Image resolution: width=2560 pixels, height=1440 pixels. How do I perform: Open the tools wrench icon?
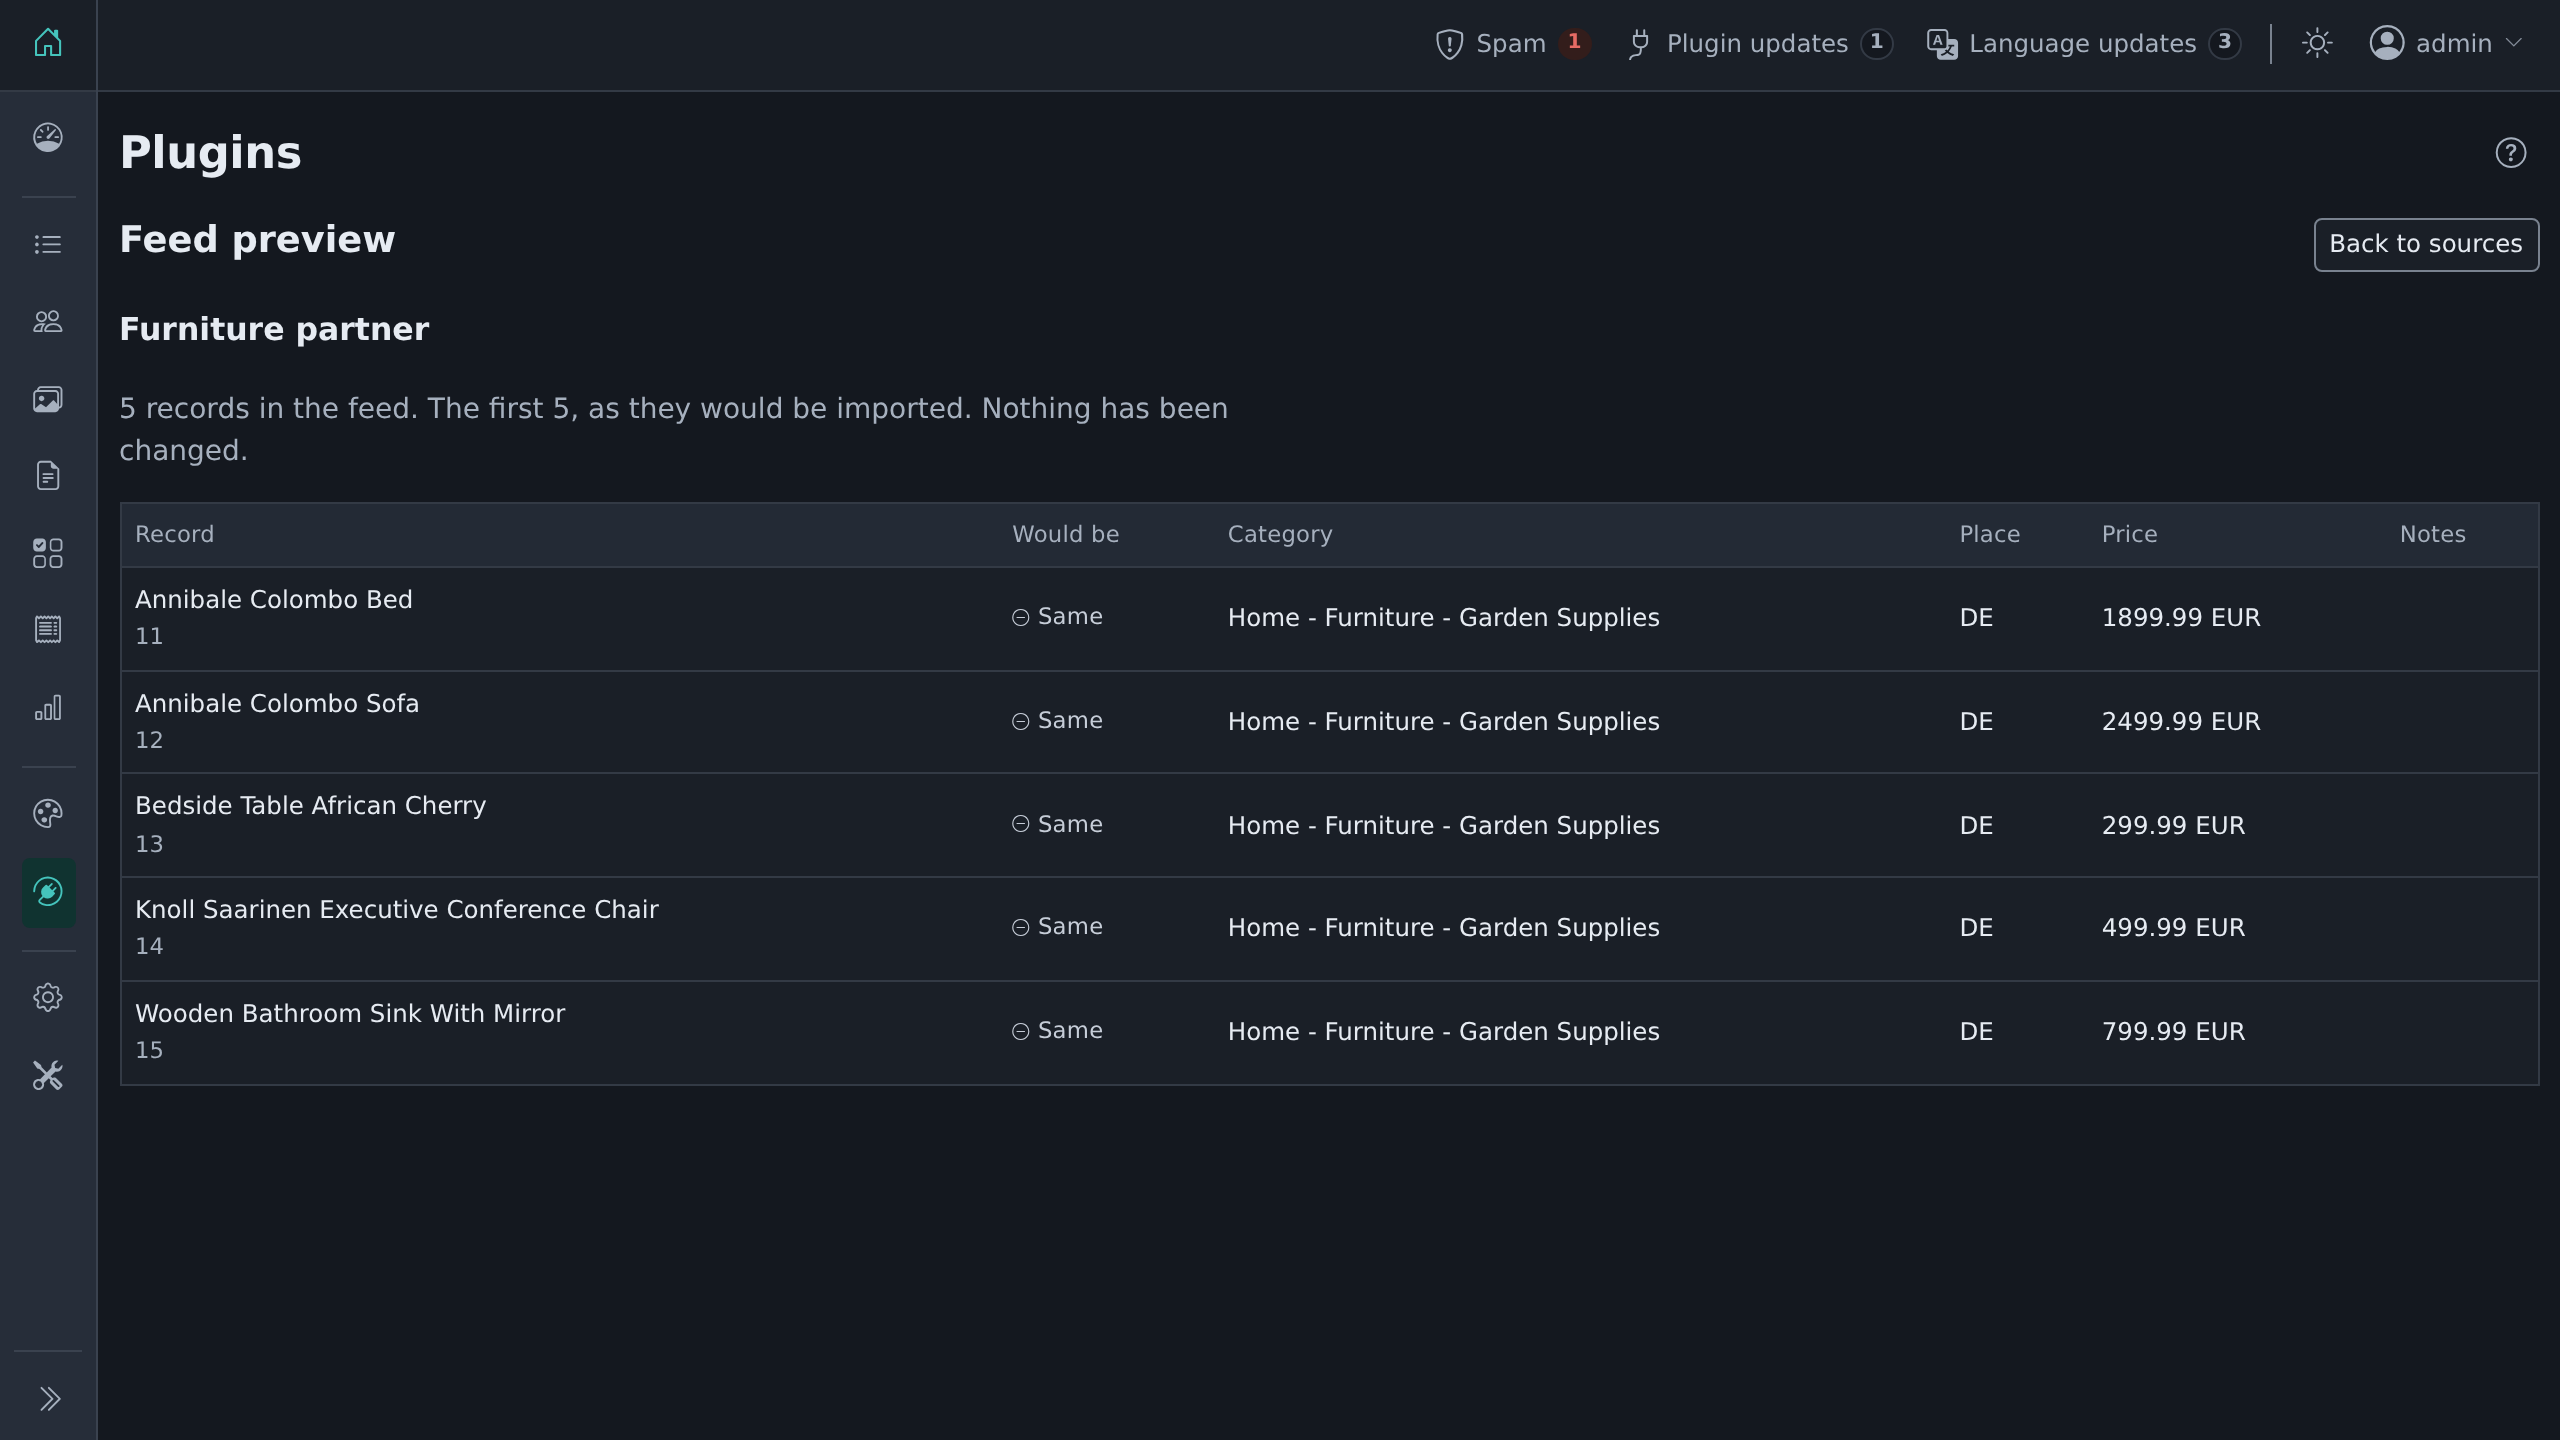click(48, 1076)
